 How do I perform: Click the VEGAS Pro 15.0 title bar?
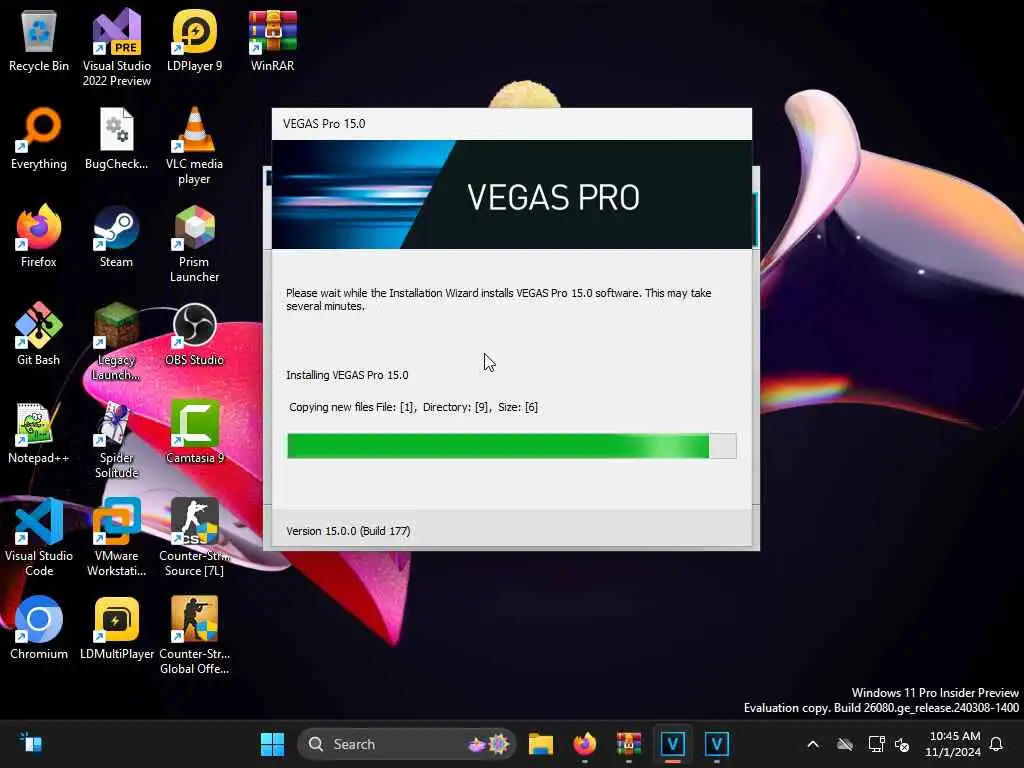511,123
